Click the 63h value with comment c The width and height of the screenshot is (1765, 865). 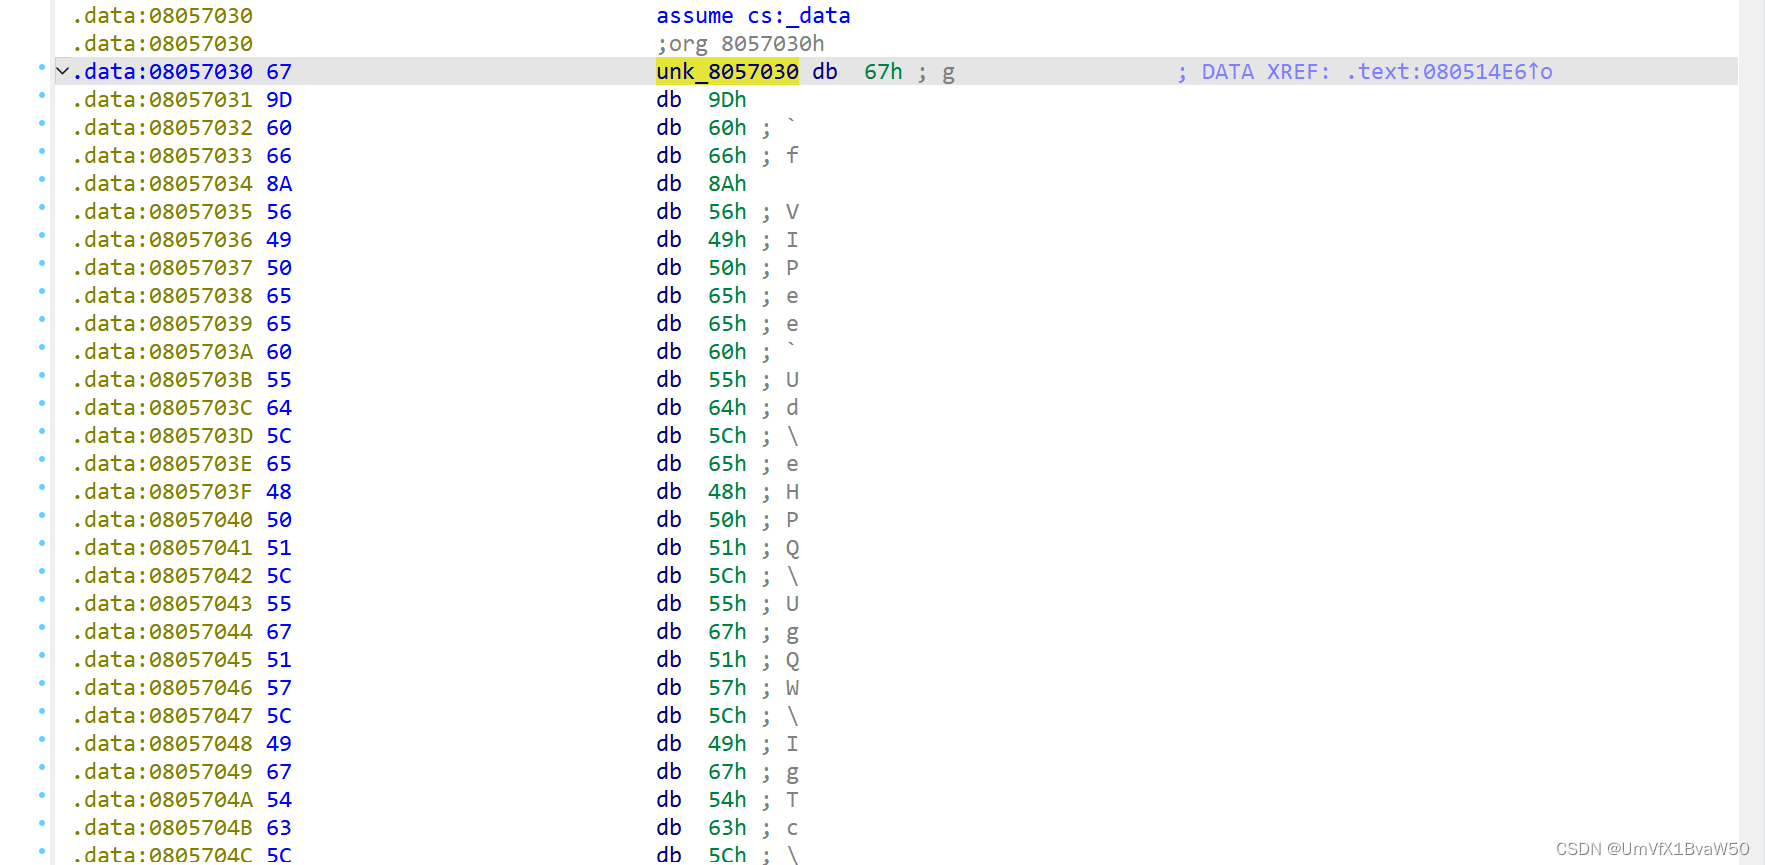tap(727, 827)
